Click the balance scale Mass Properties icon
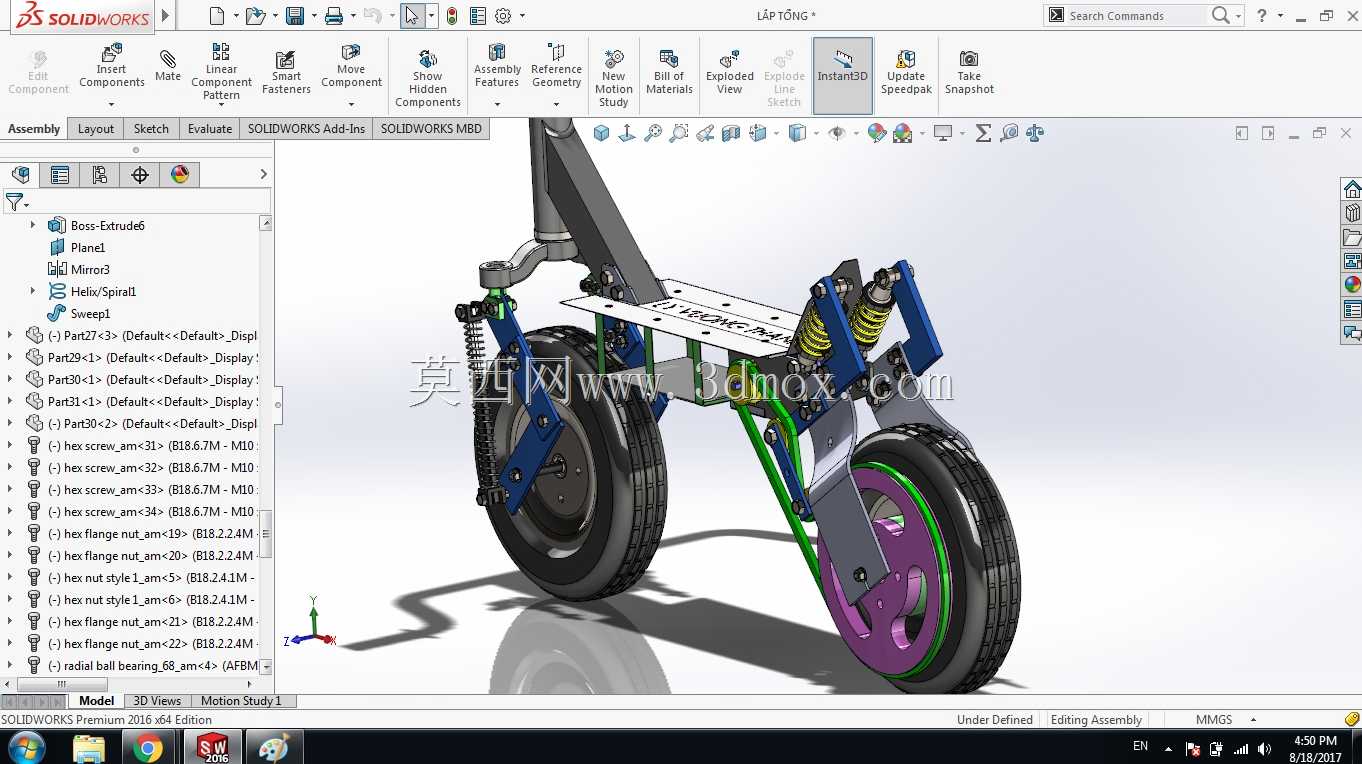 [x=1035, y=133]
